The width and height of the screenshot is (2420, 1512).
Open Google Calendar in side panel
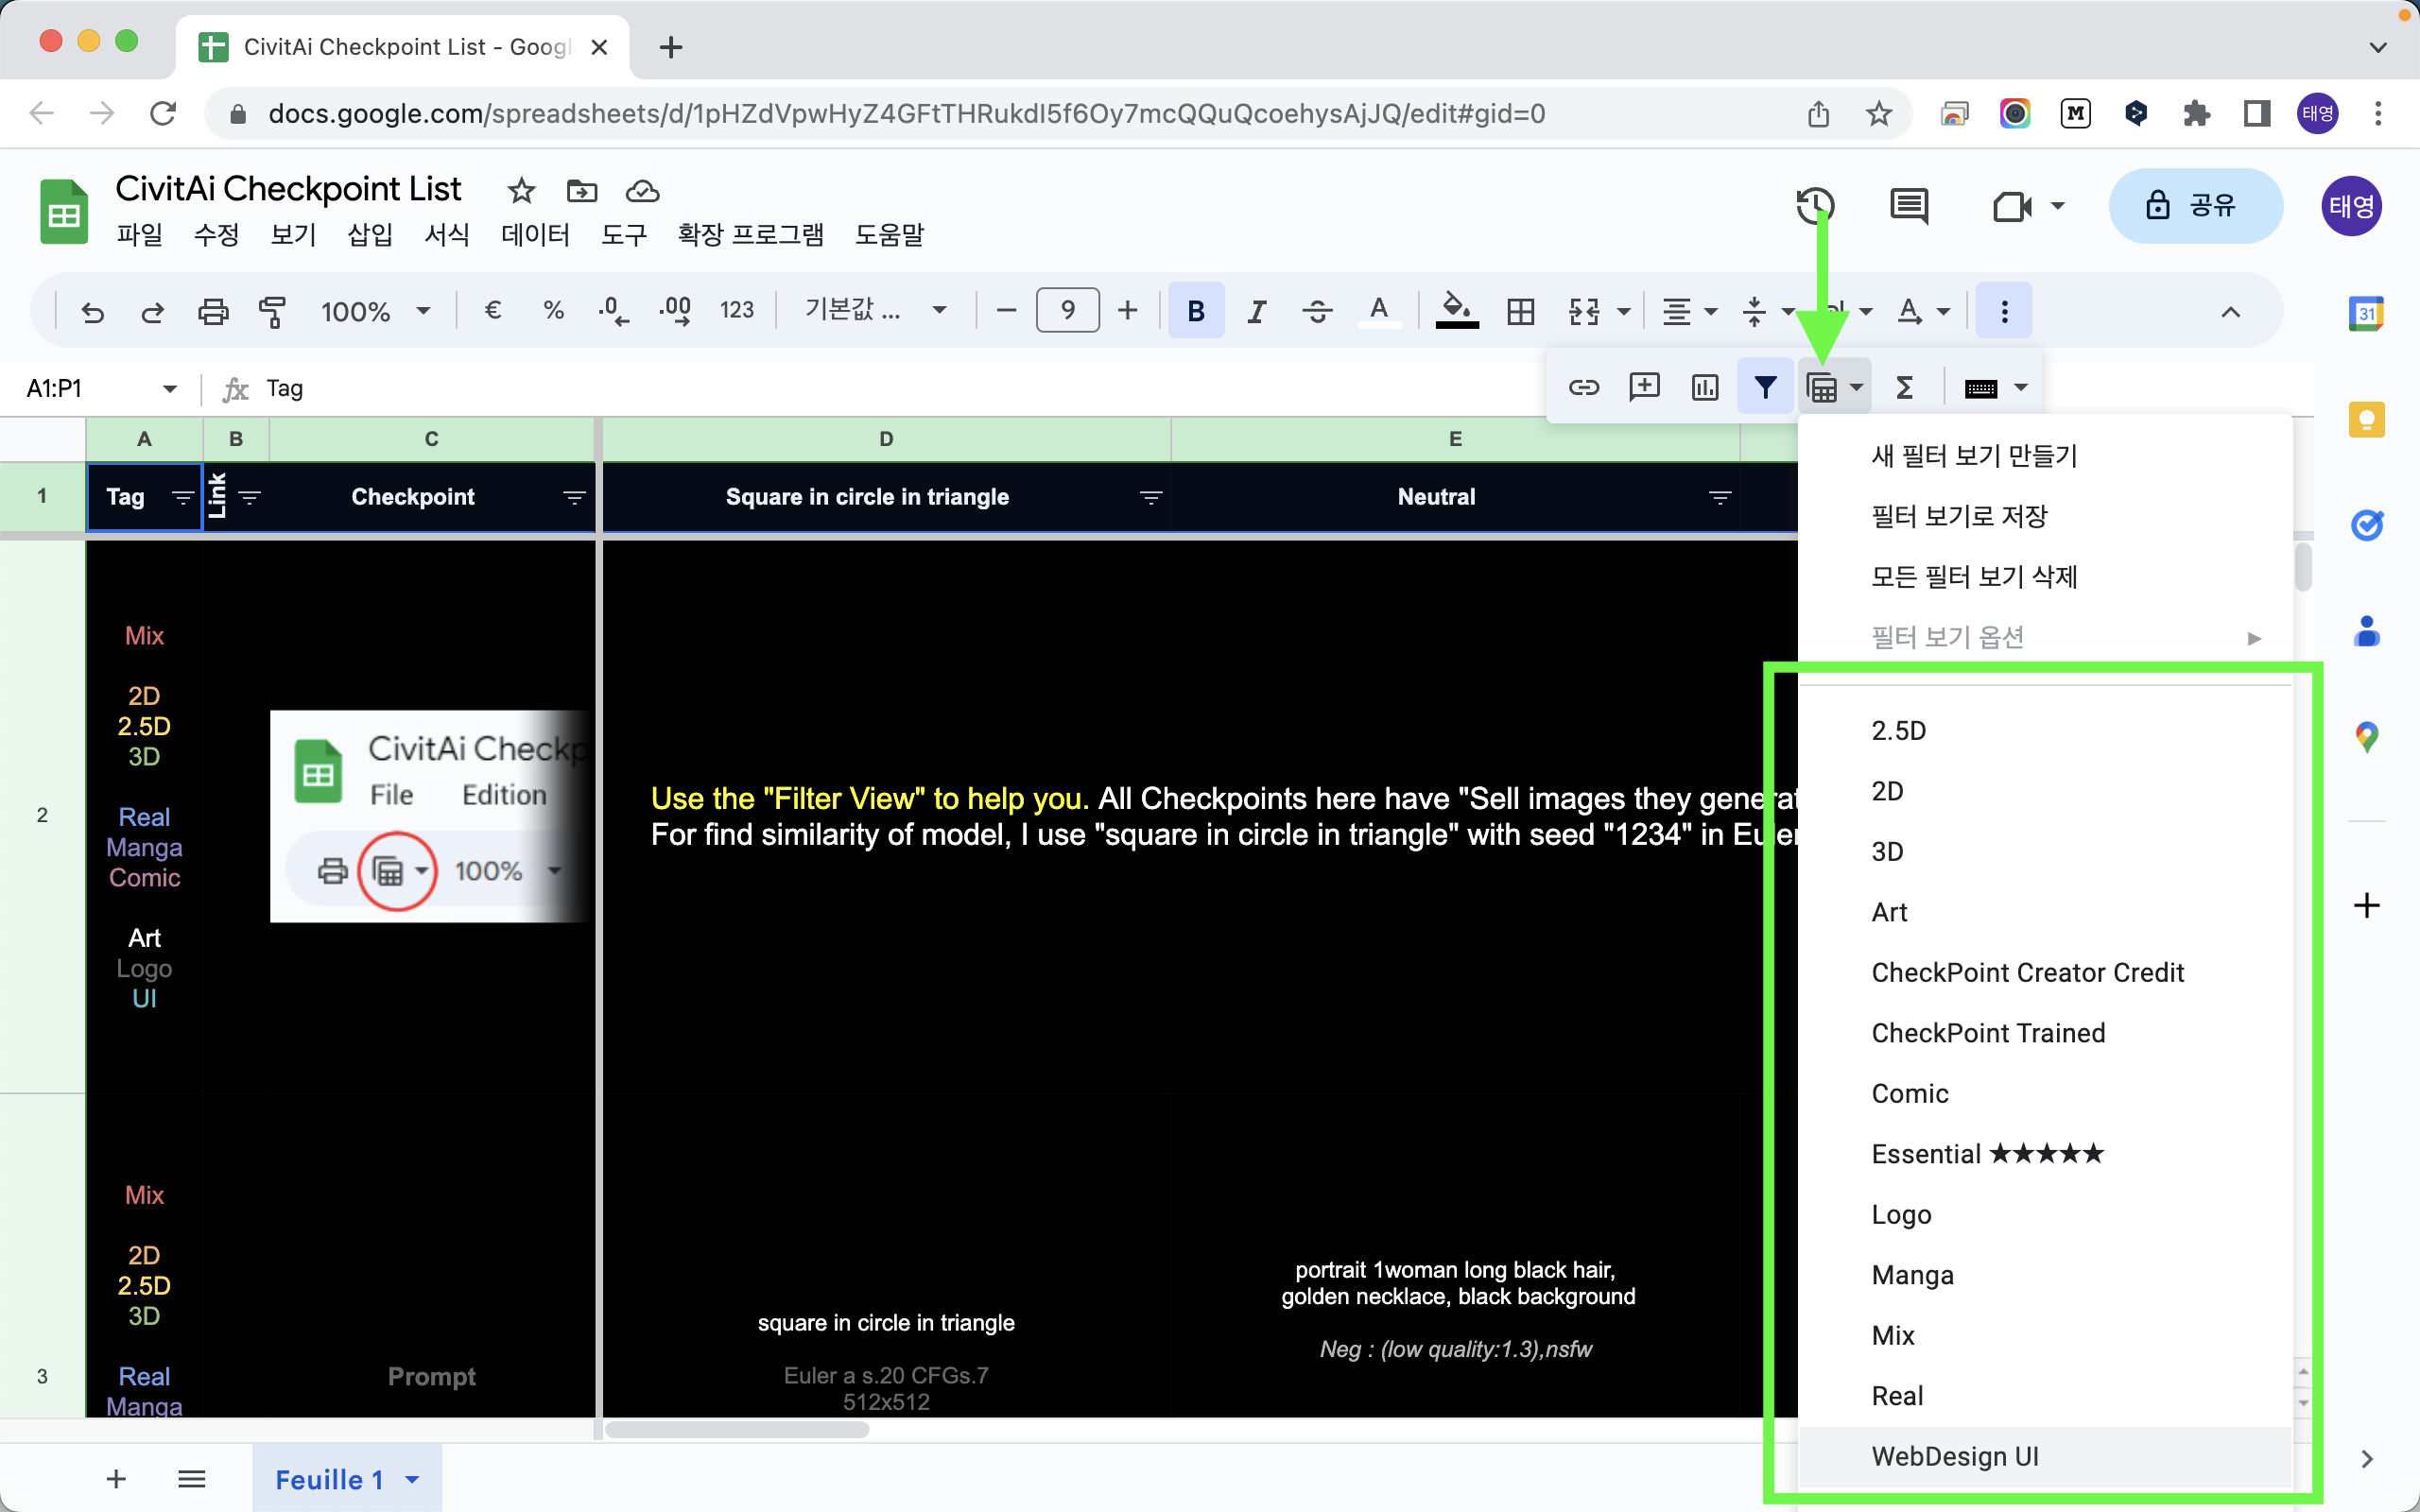(2366, 314)
